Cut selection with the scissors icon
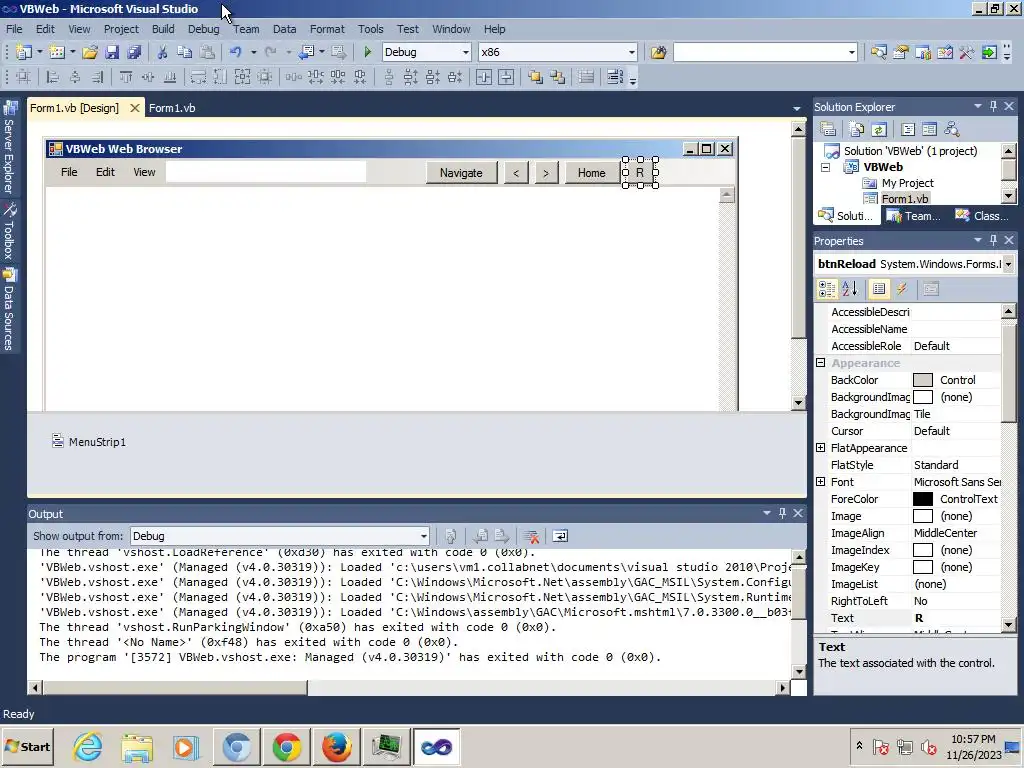The width and height of the screenshot is (1024, 768). click(x=162, y=52)
